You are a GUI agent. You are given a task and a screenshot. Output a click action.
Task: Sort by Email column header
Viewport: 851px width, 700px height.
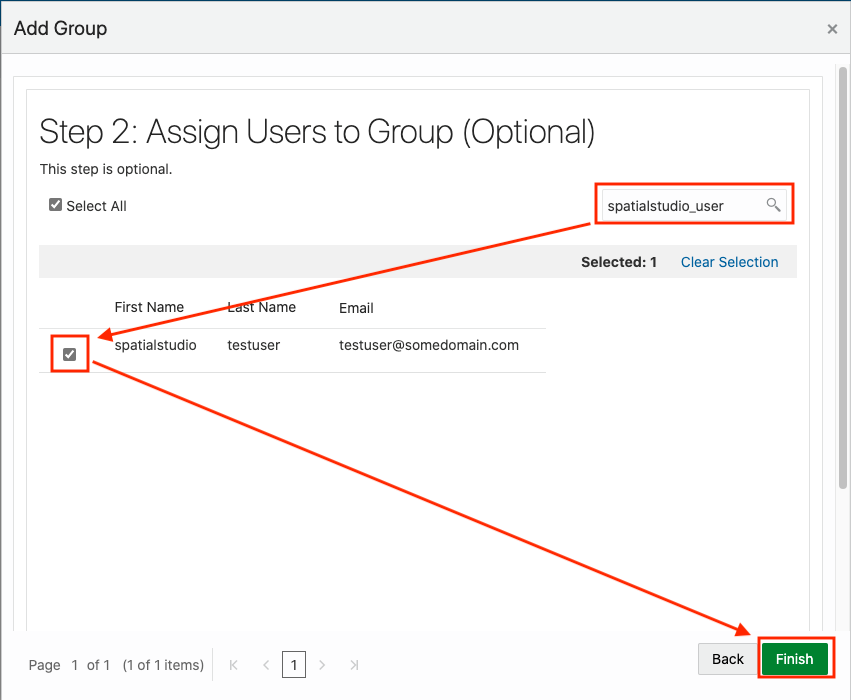(356, 308)
